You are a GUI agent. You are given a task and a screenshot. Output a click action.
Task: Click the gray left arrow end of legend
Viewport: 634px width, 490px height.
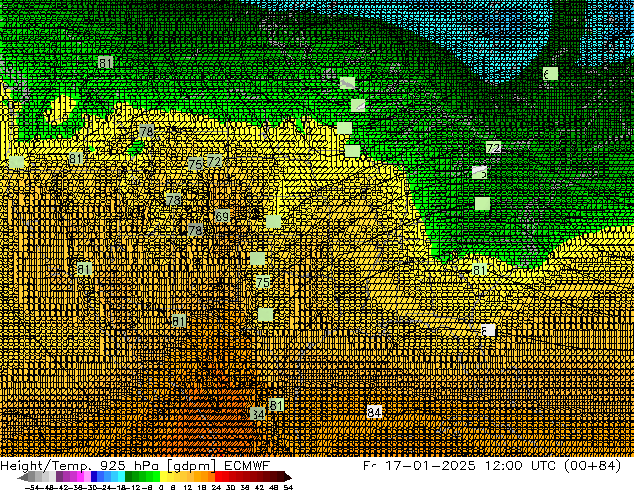(22, 477)
